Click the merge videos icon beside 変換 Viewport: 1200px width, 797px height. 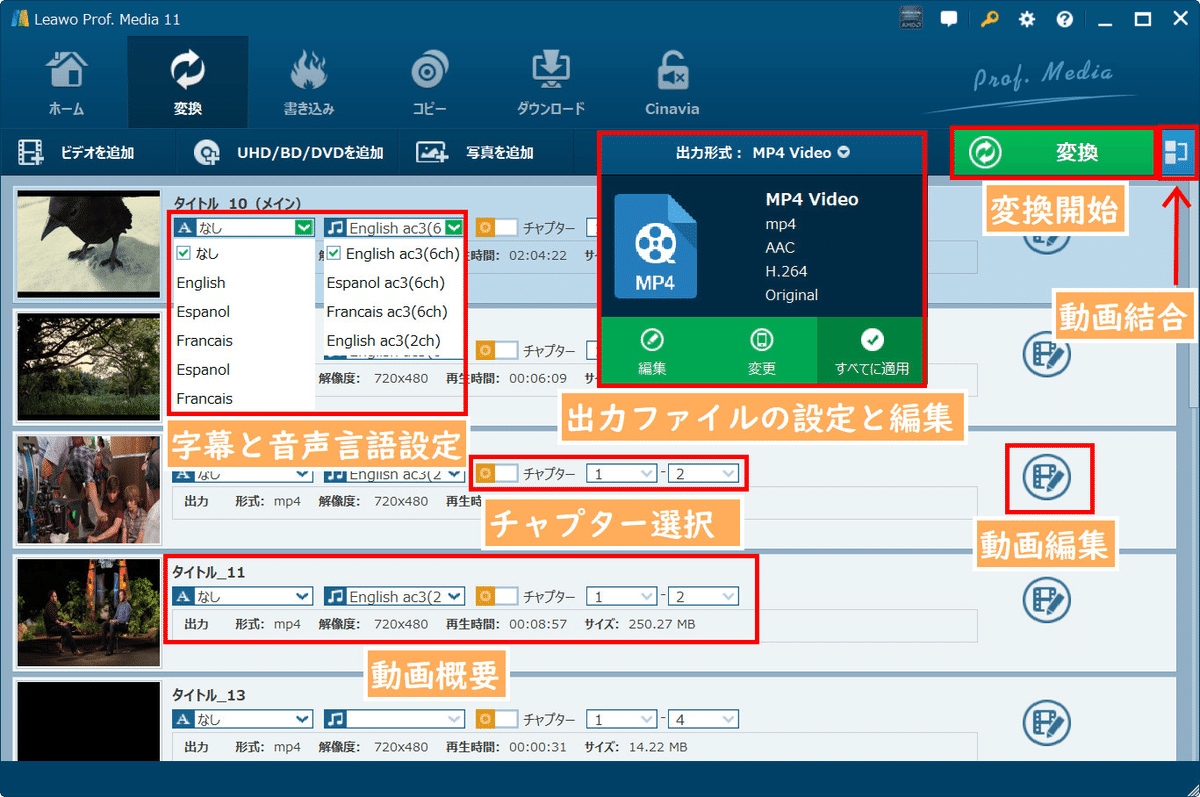pos(1178,153)
